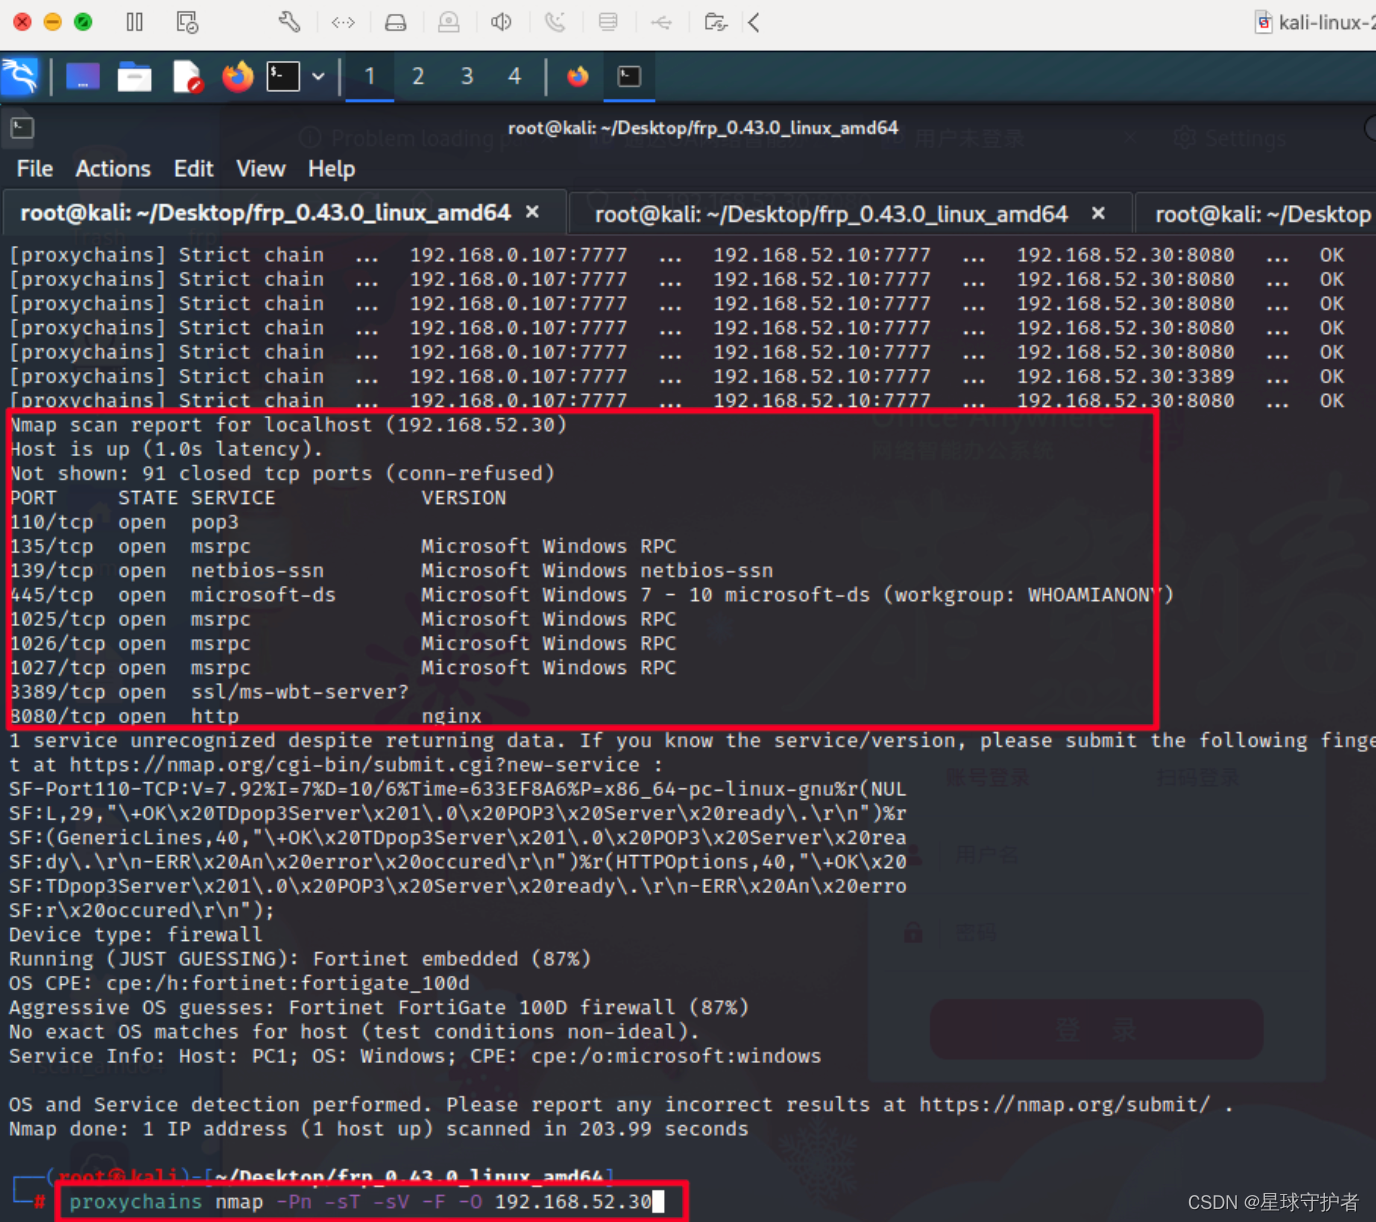Image resolution: width=1376 pixels, height=1222 pixels.
Task: Click the USB device icon
Action: [x=661, y=22]
